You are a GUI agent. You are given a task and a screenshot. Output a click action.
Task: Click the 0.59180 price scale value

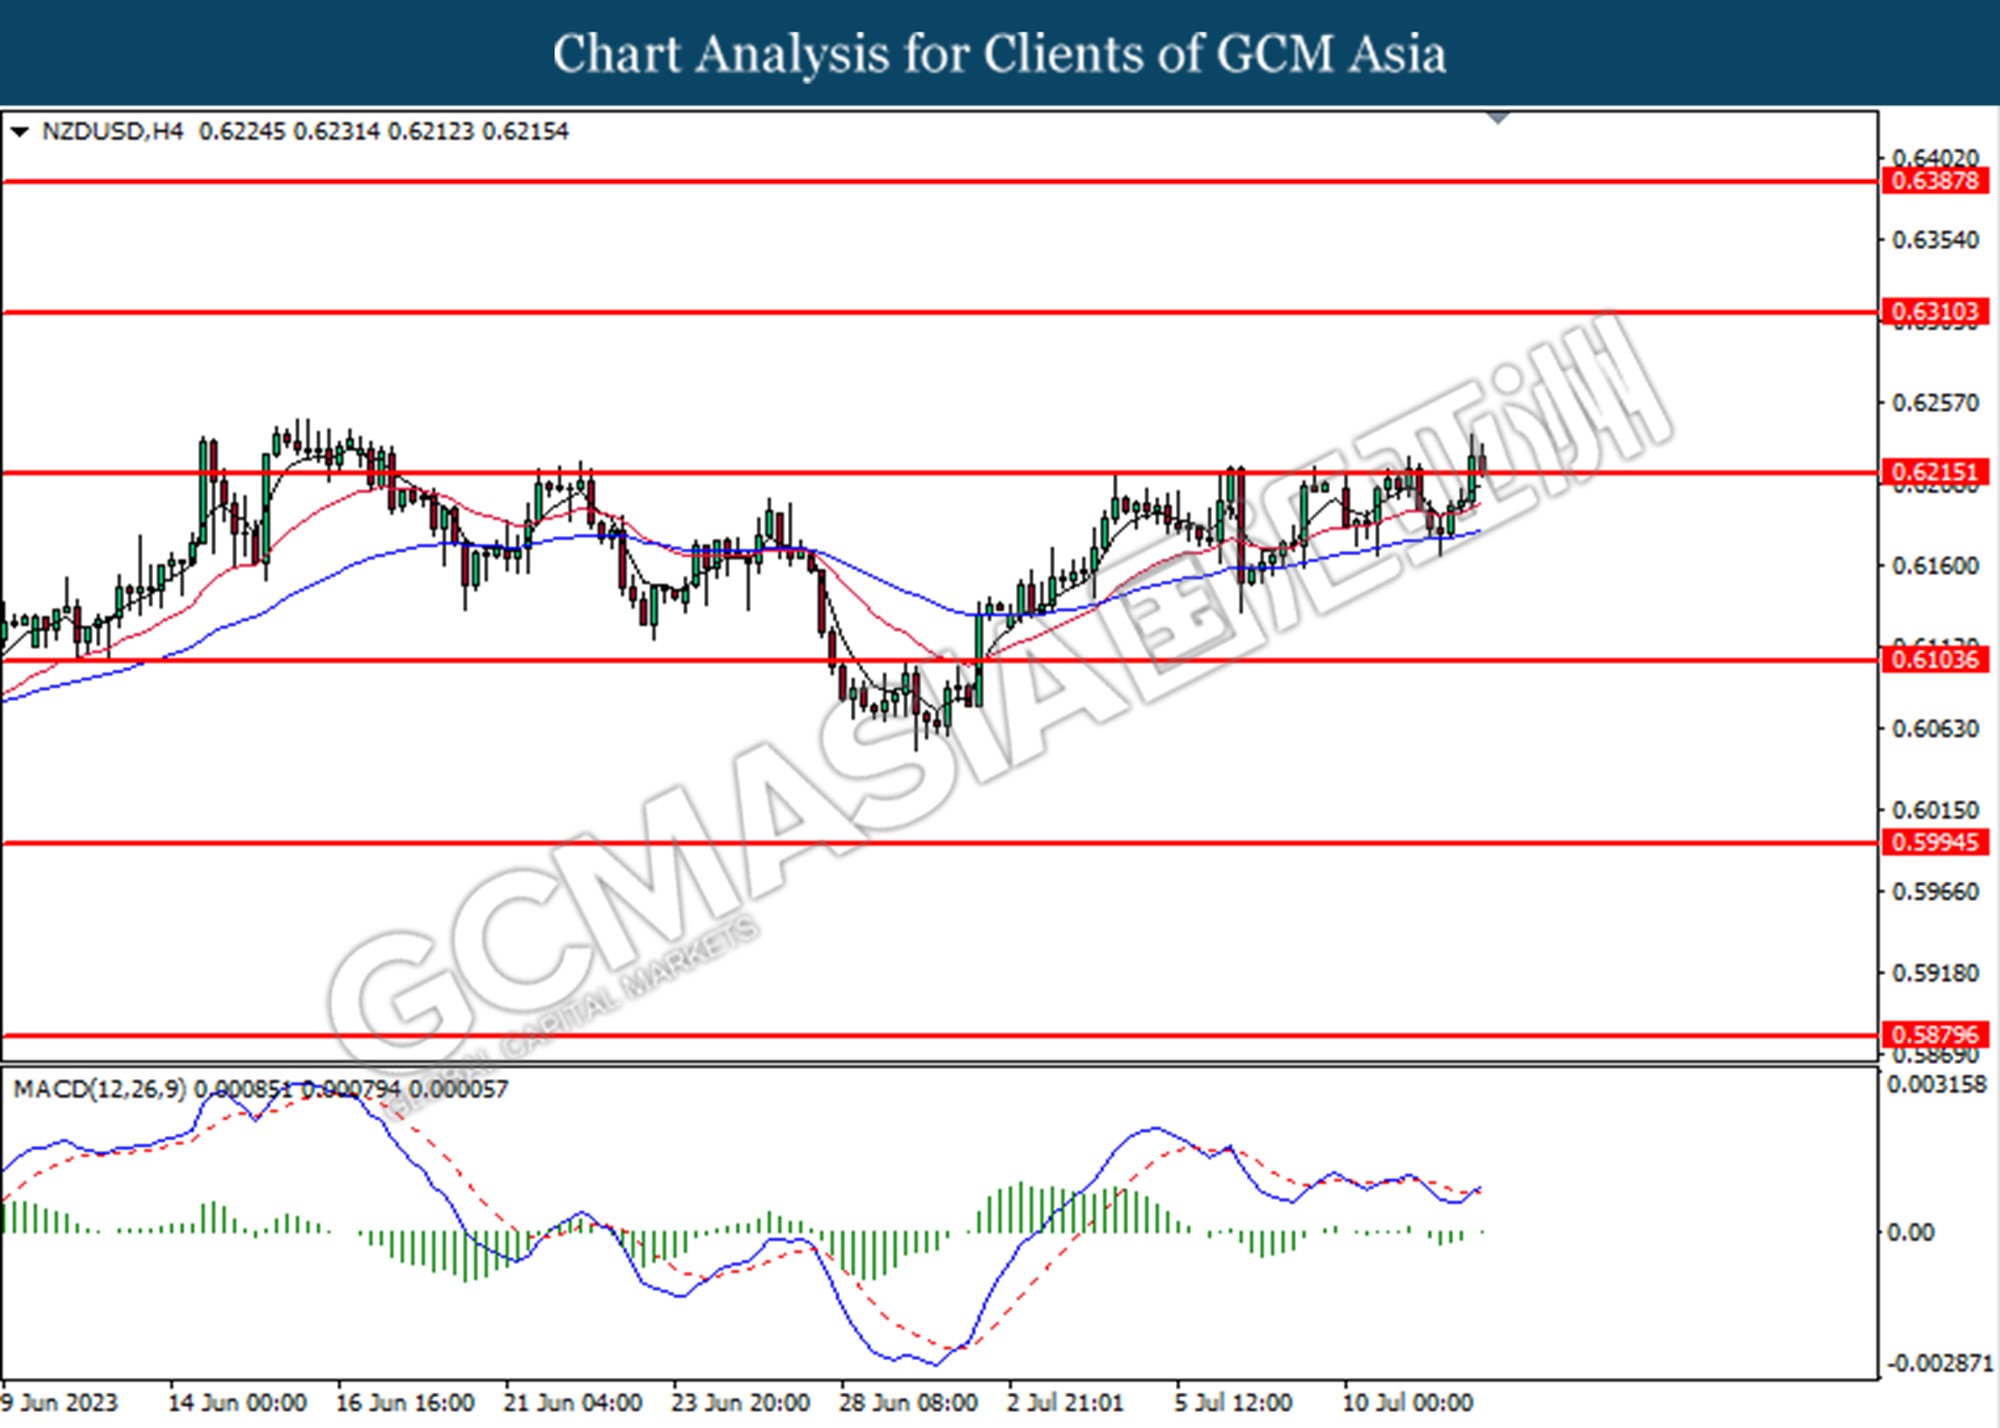(x=1935, y=973)
